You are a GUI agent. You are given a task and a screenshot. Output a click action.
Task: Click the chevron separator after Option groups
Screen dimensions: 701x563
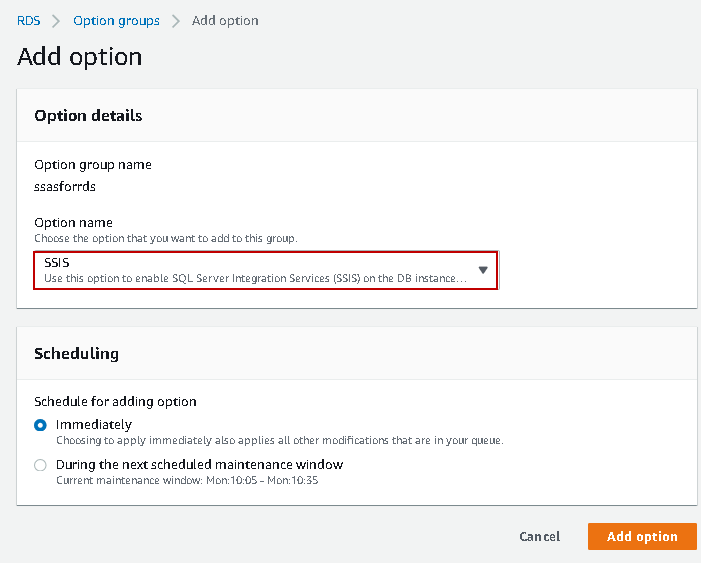click(x=175, y=20)
